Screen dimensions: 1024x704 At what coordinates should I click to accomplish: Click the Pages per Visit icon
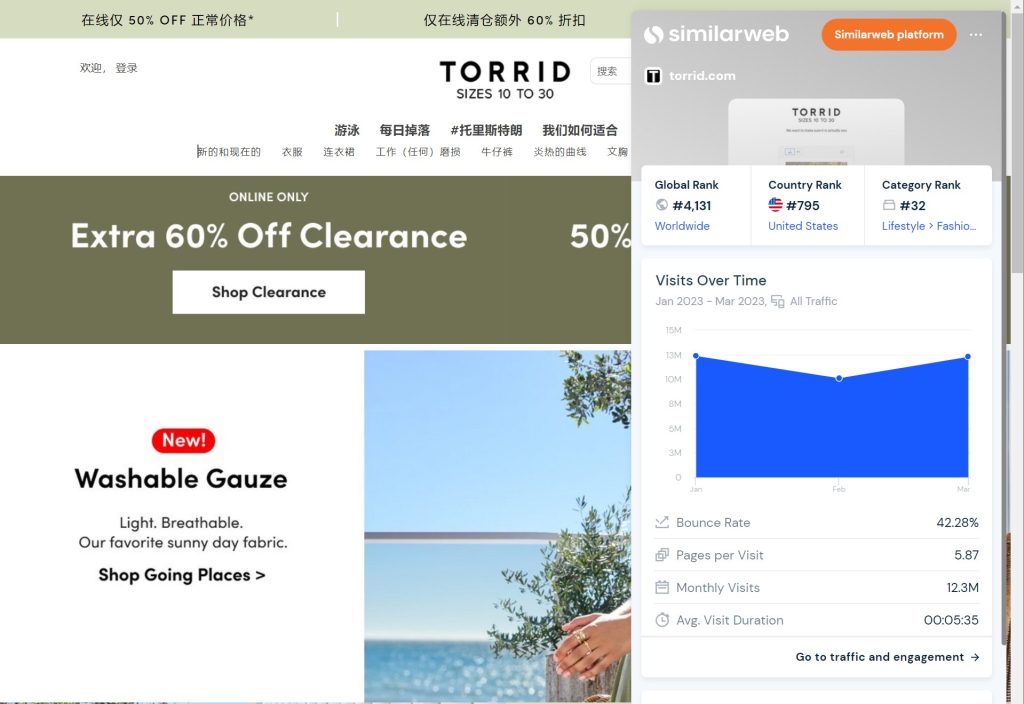pyautogui.click(x=662, y=555)
